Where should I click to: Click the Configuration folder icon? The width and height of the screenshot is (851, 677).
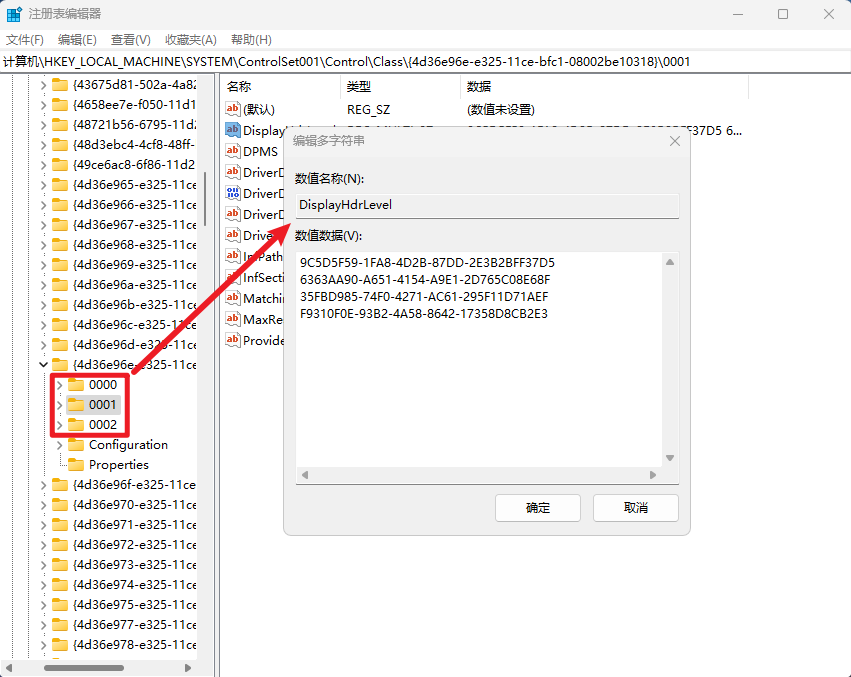coord(76,445)
